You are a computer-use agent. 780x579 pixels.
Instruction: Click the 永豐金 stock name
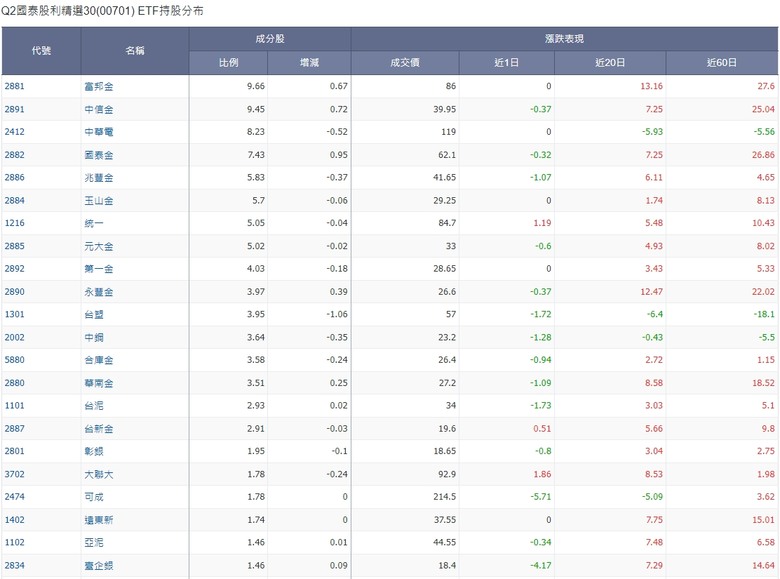(98, 292)
